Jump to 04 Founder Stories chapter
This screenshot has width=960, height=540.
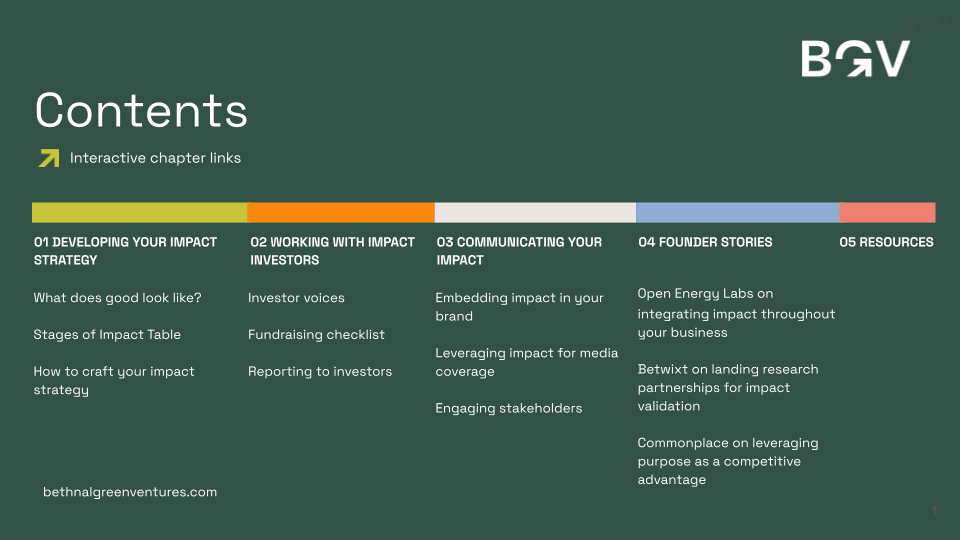click(x=705, y=242)
